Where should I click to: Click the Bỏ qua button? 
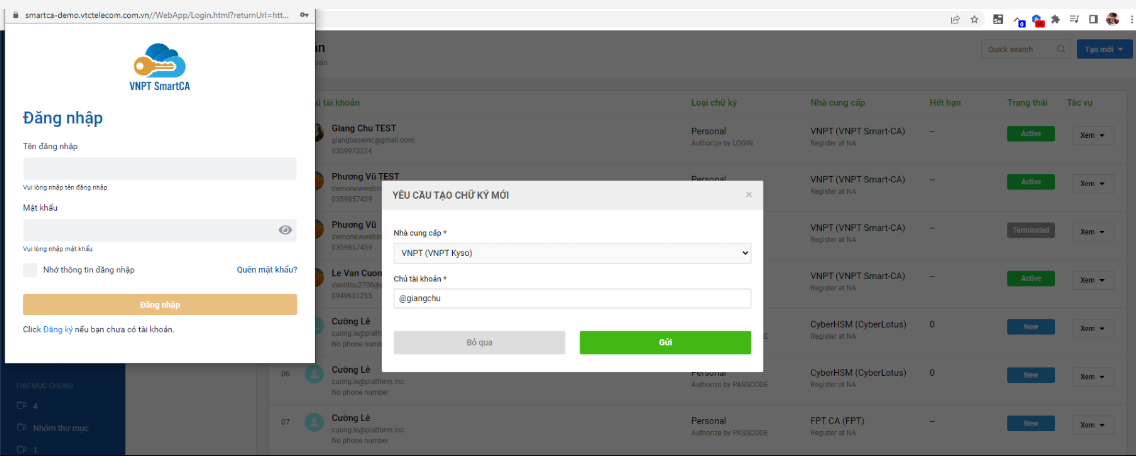(x=479, y=342)
